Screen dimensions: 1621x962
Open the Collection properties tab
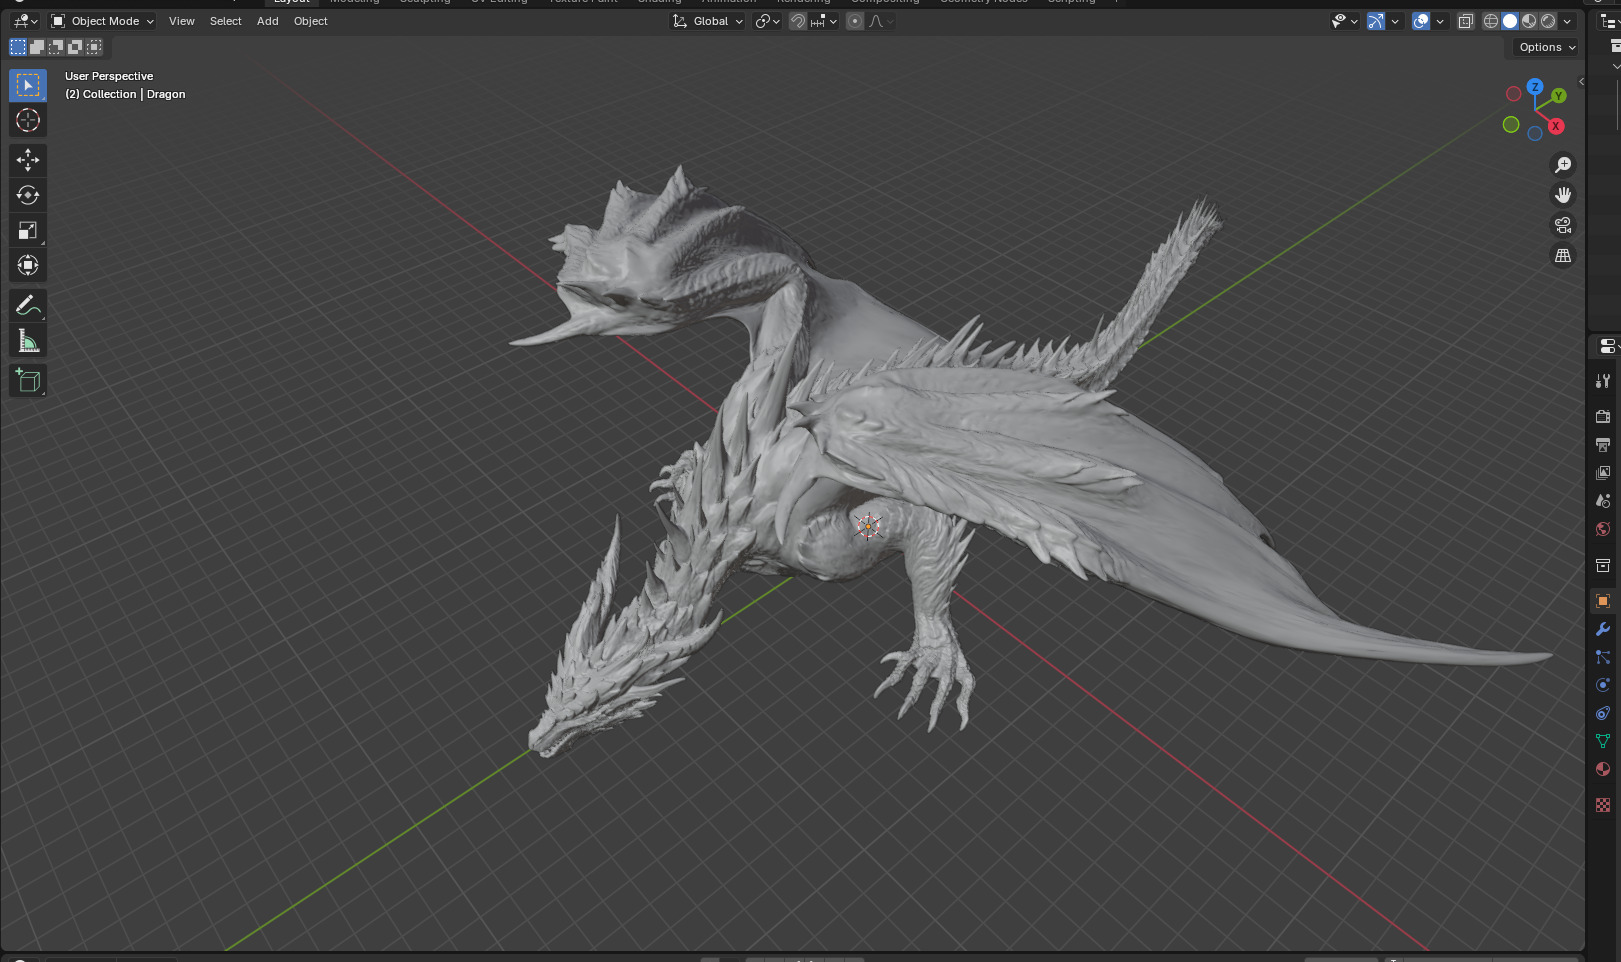(1603, 565)
